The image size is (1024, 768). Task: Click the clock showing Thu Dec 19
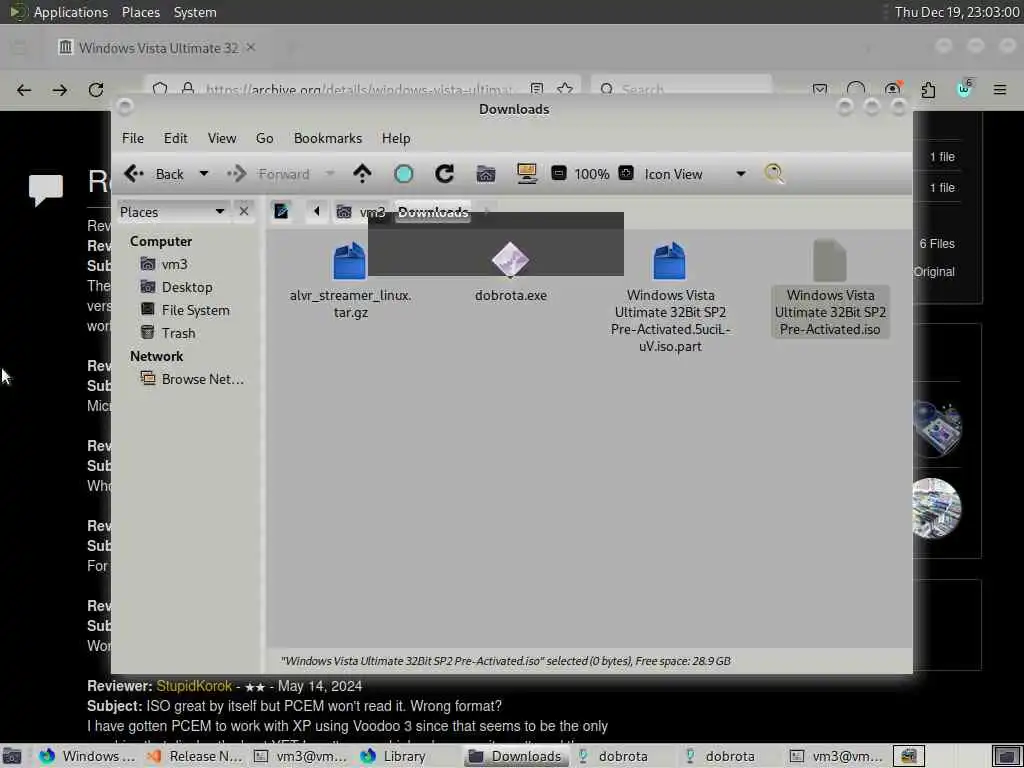pyautogui.click(x=957, y=12)
